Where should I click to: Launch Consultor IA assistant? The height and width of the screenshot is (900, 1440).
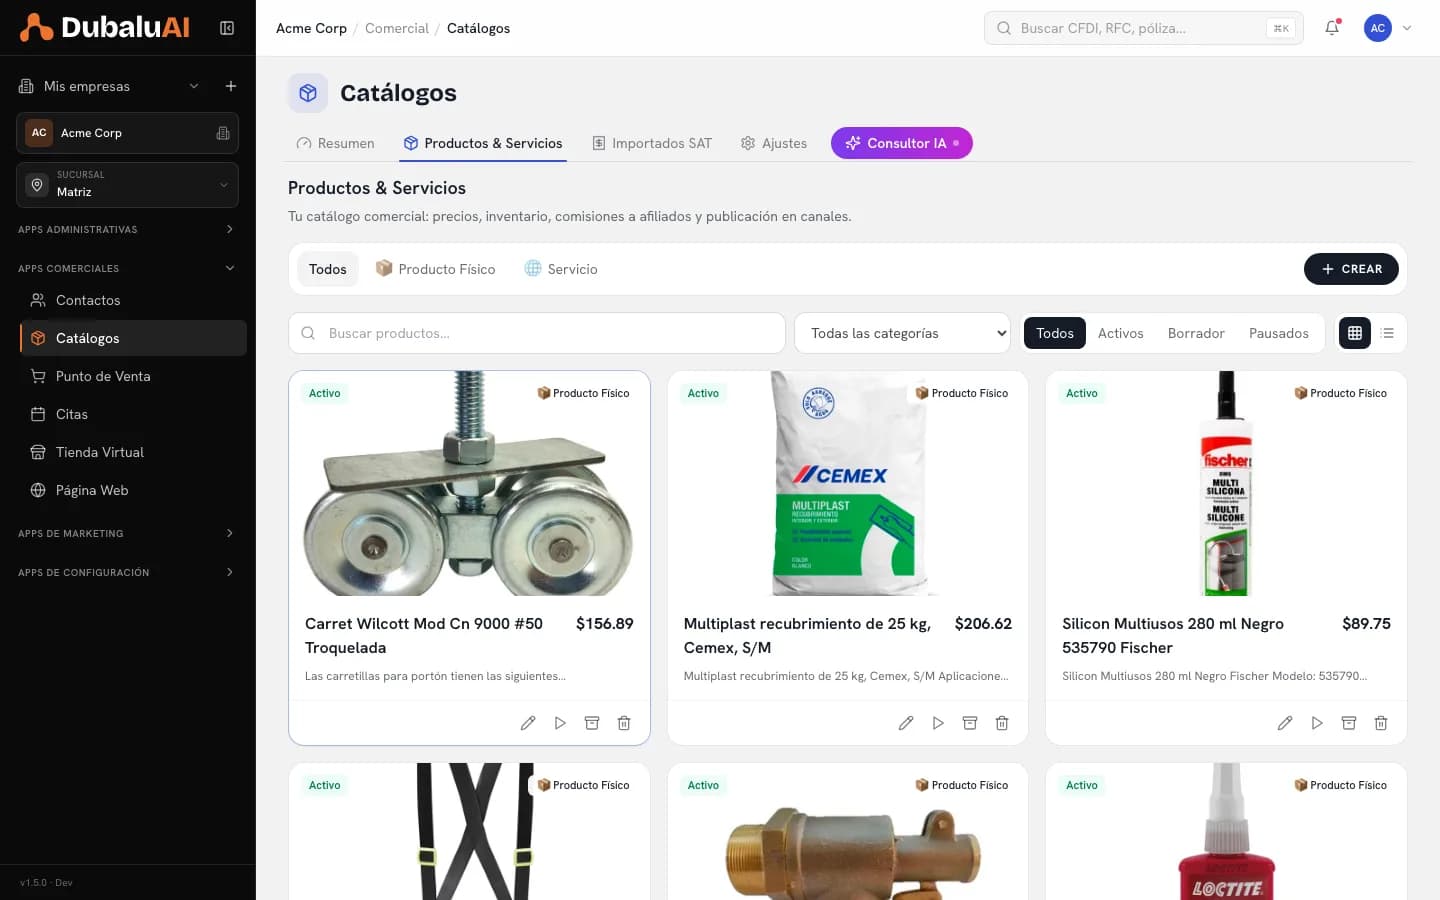(902, 143)
